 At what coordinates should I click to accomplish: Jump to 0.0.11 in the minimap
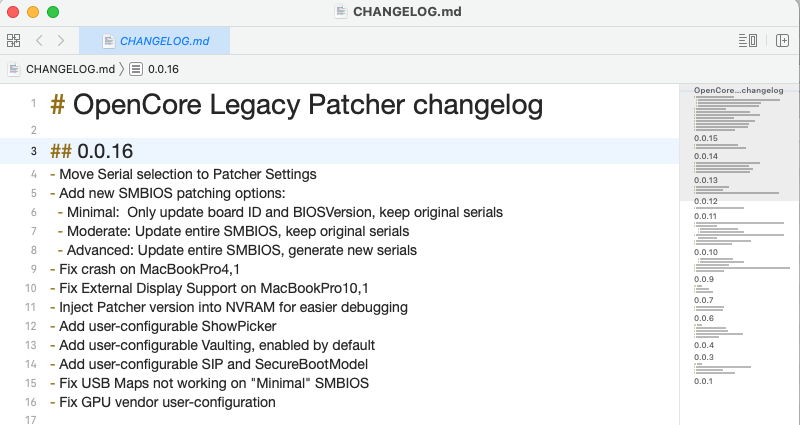pyautogui.click(x=705, y=216)
